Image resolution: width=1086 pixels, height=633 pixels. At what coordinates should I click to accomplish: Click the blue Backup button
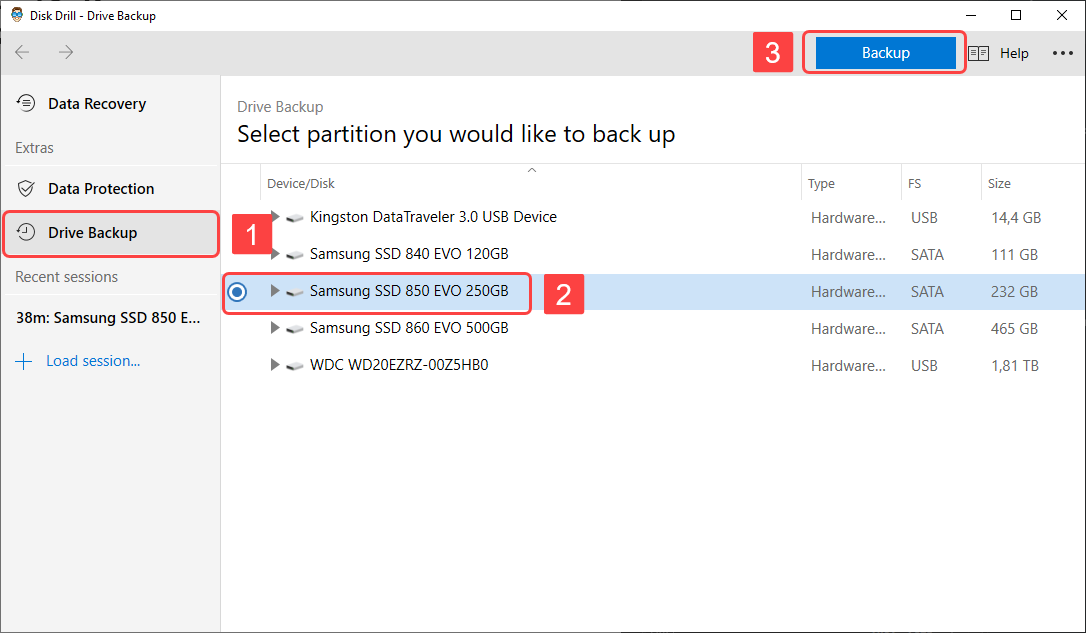(x=885, y=53)
